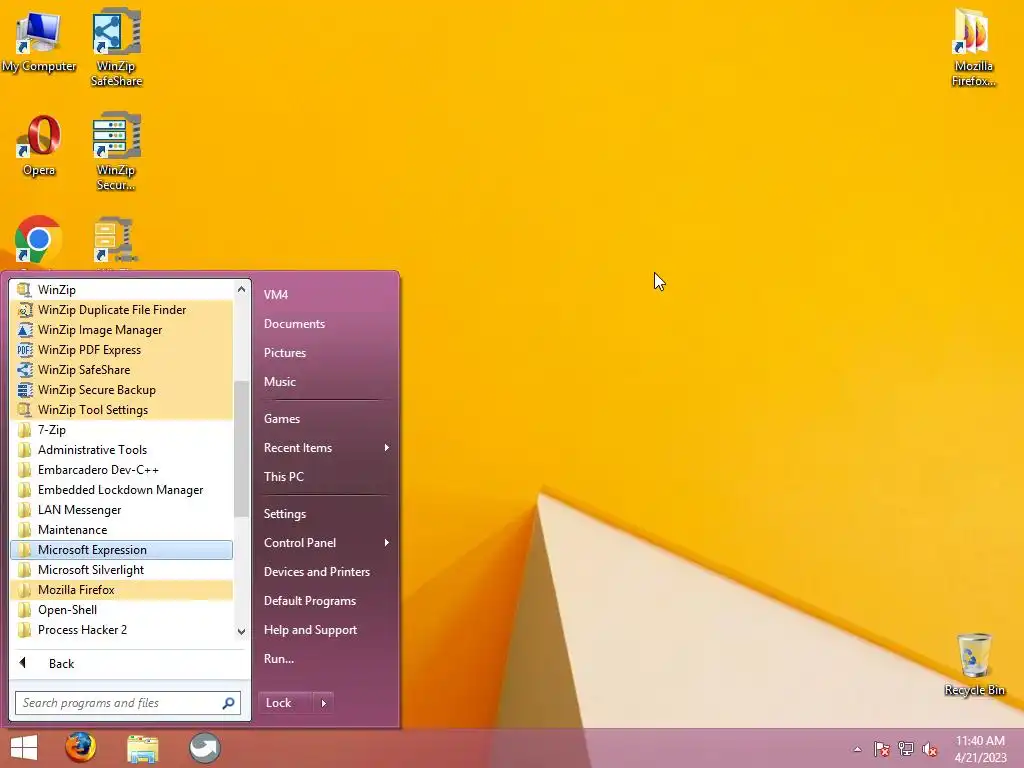Expand the Open-Shell folder
The image size is (1024, 768).
point(121,610)
